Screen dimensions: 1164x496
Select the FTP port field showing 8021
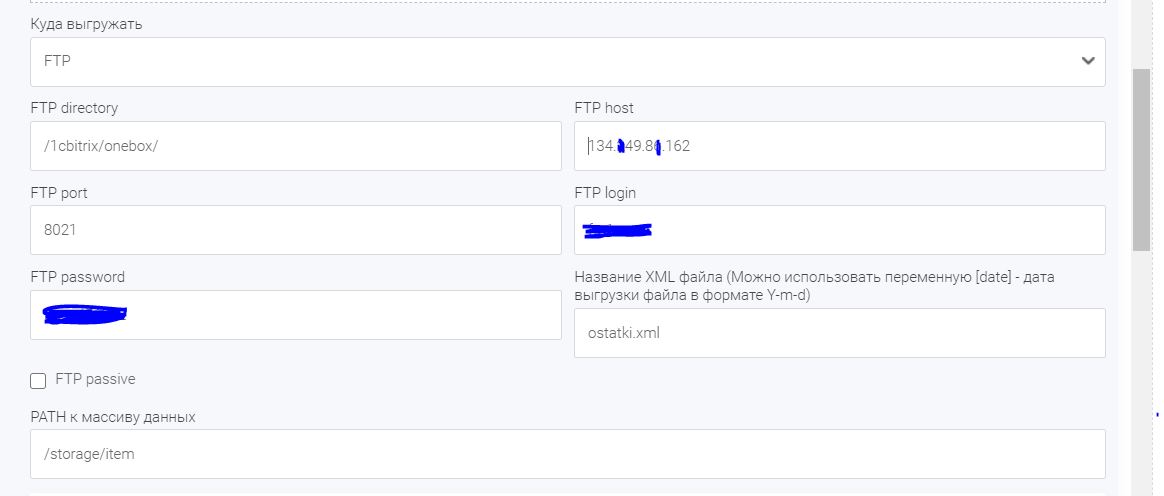click(295, 230)
